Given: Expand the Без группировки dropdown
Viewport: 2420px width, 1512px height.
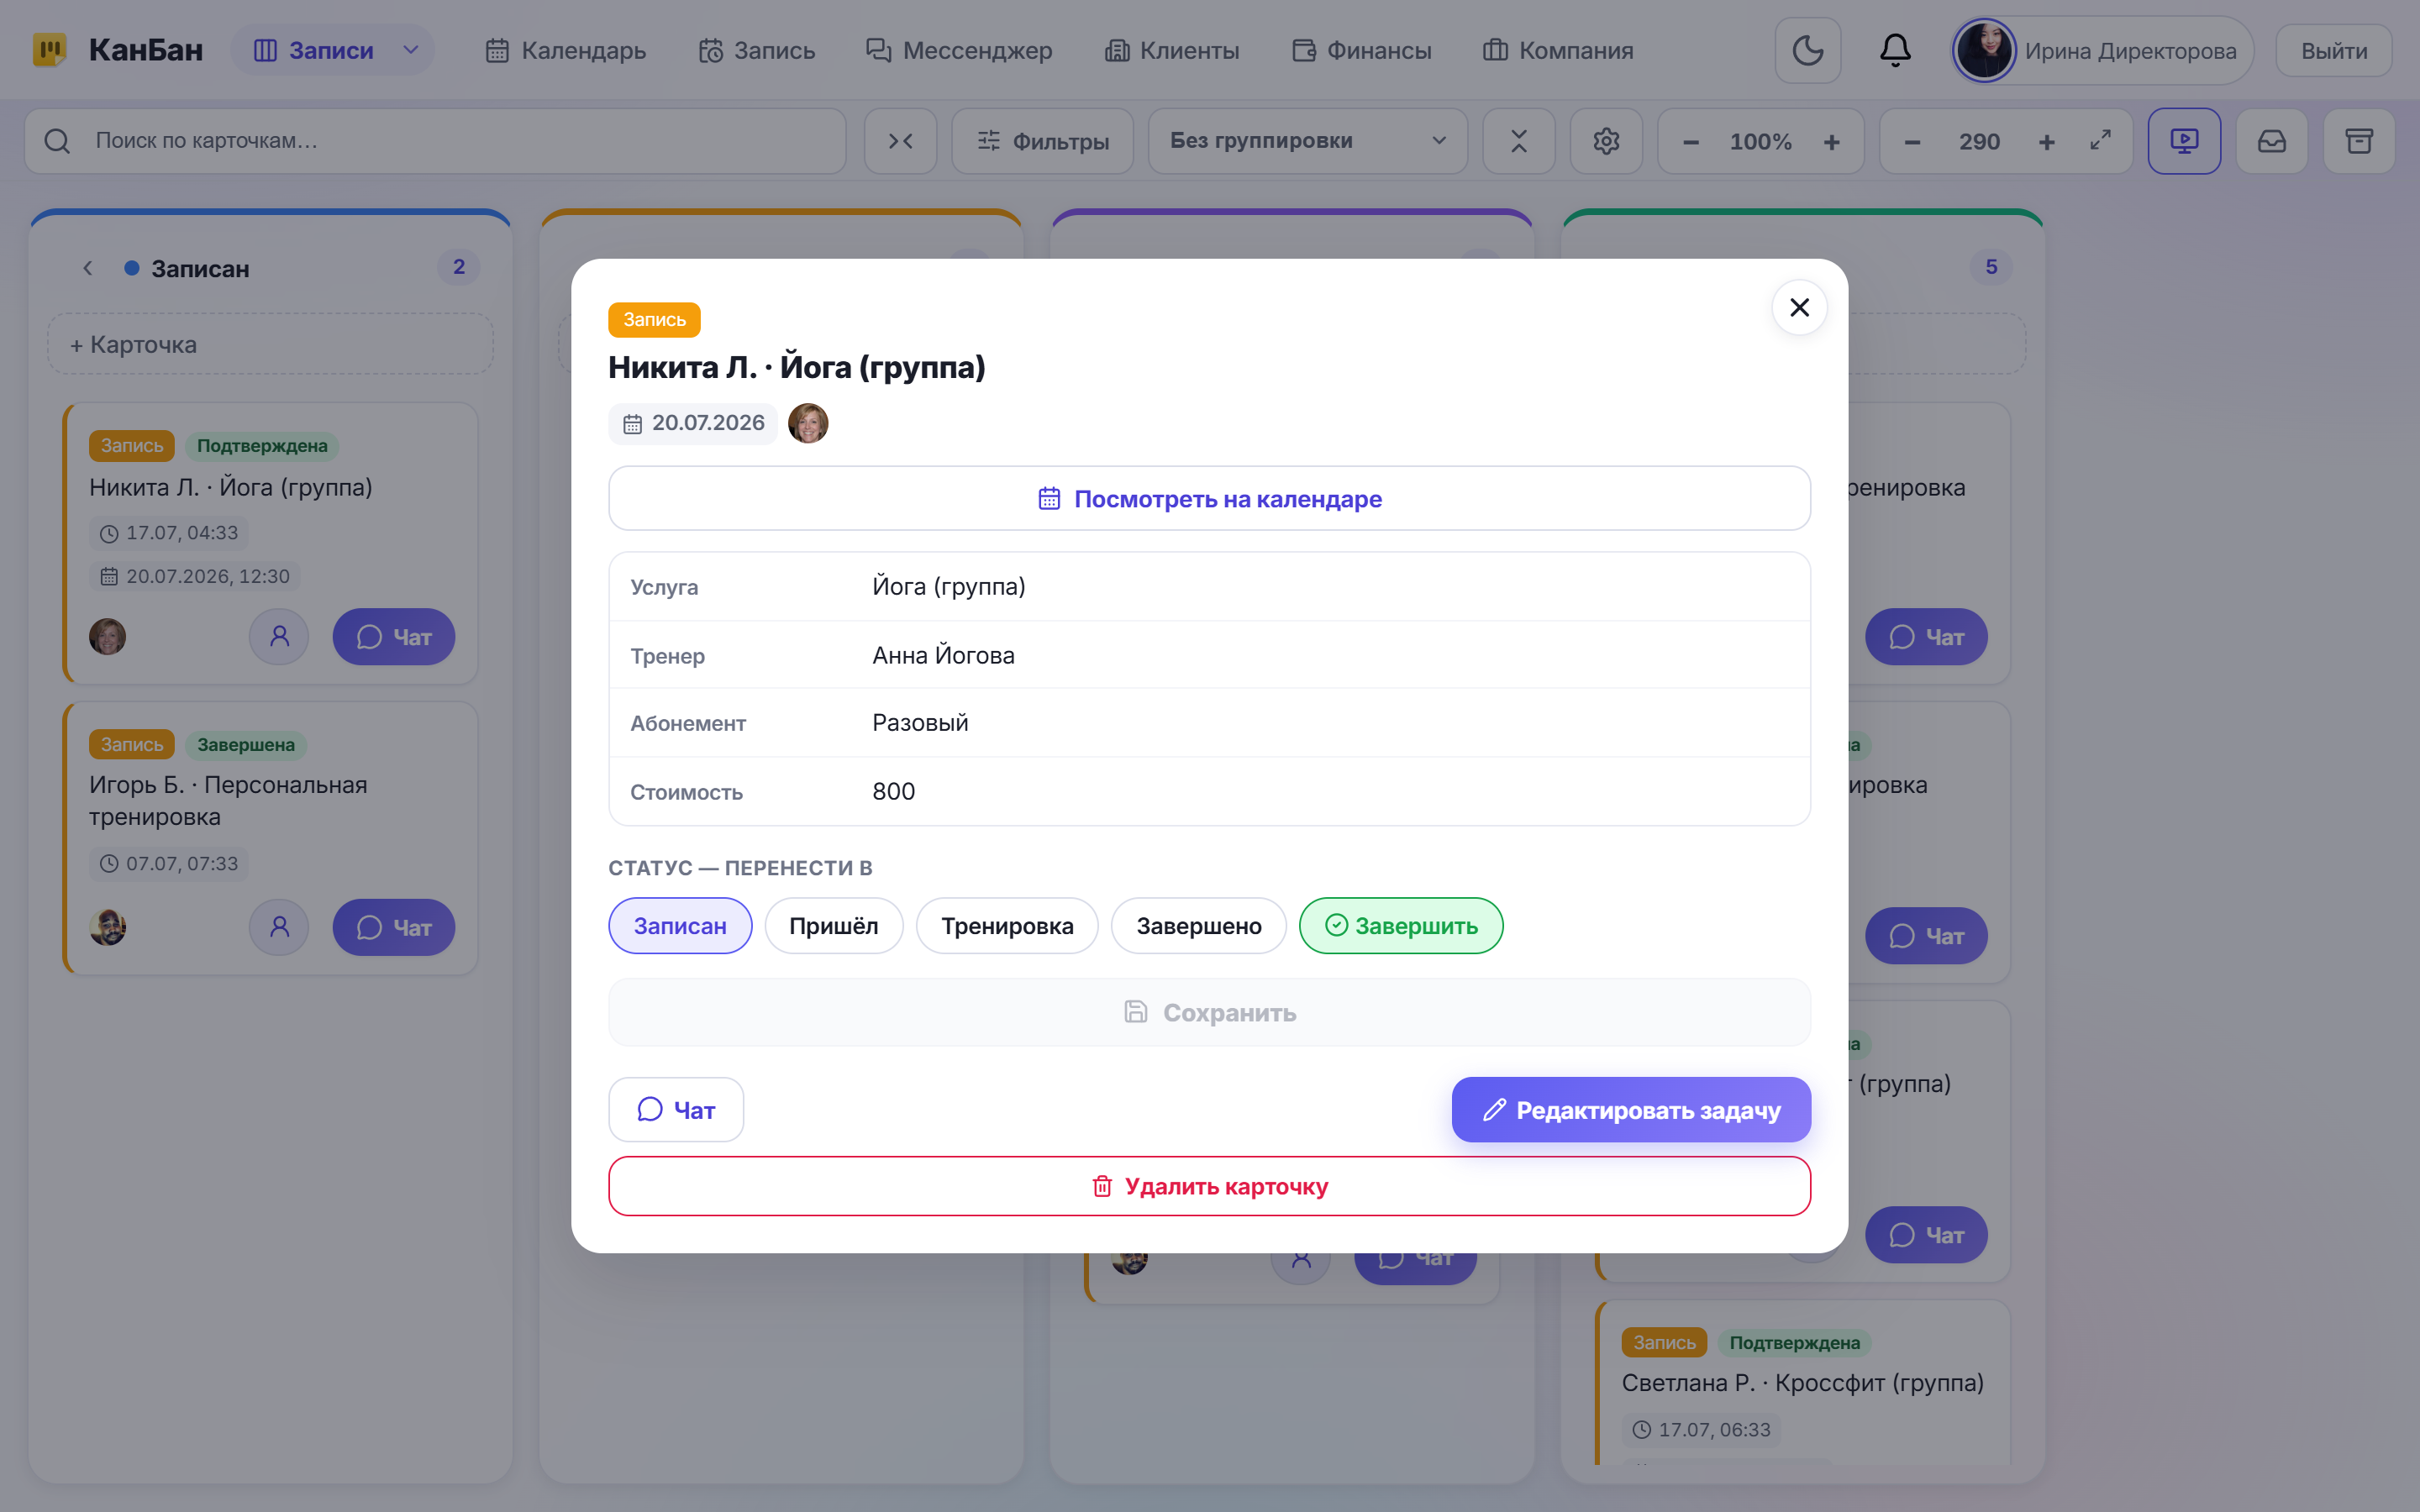Looking at the screenshot, I should tap(1308, 141).
